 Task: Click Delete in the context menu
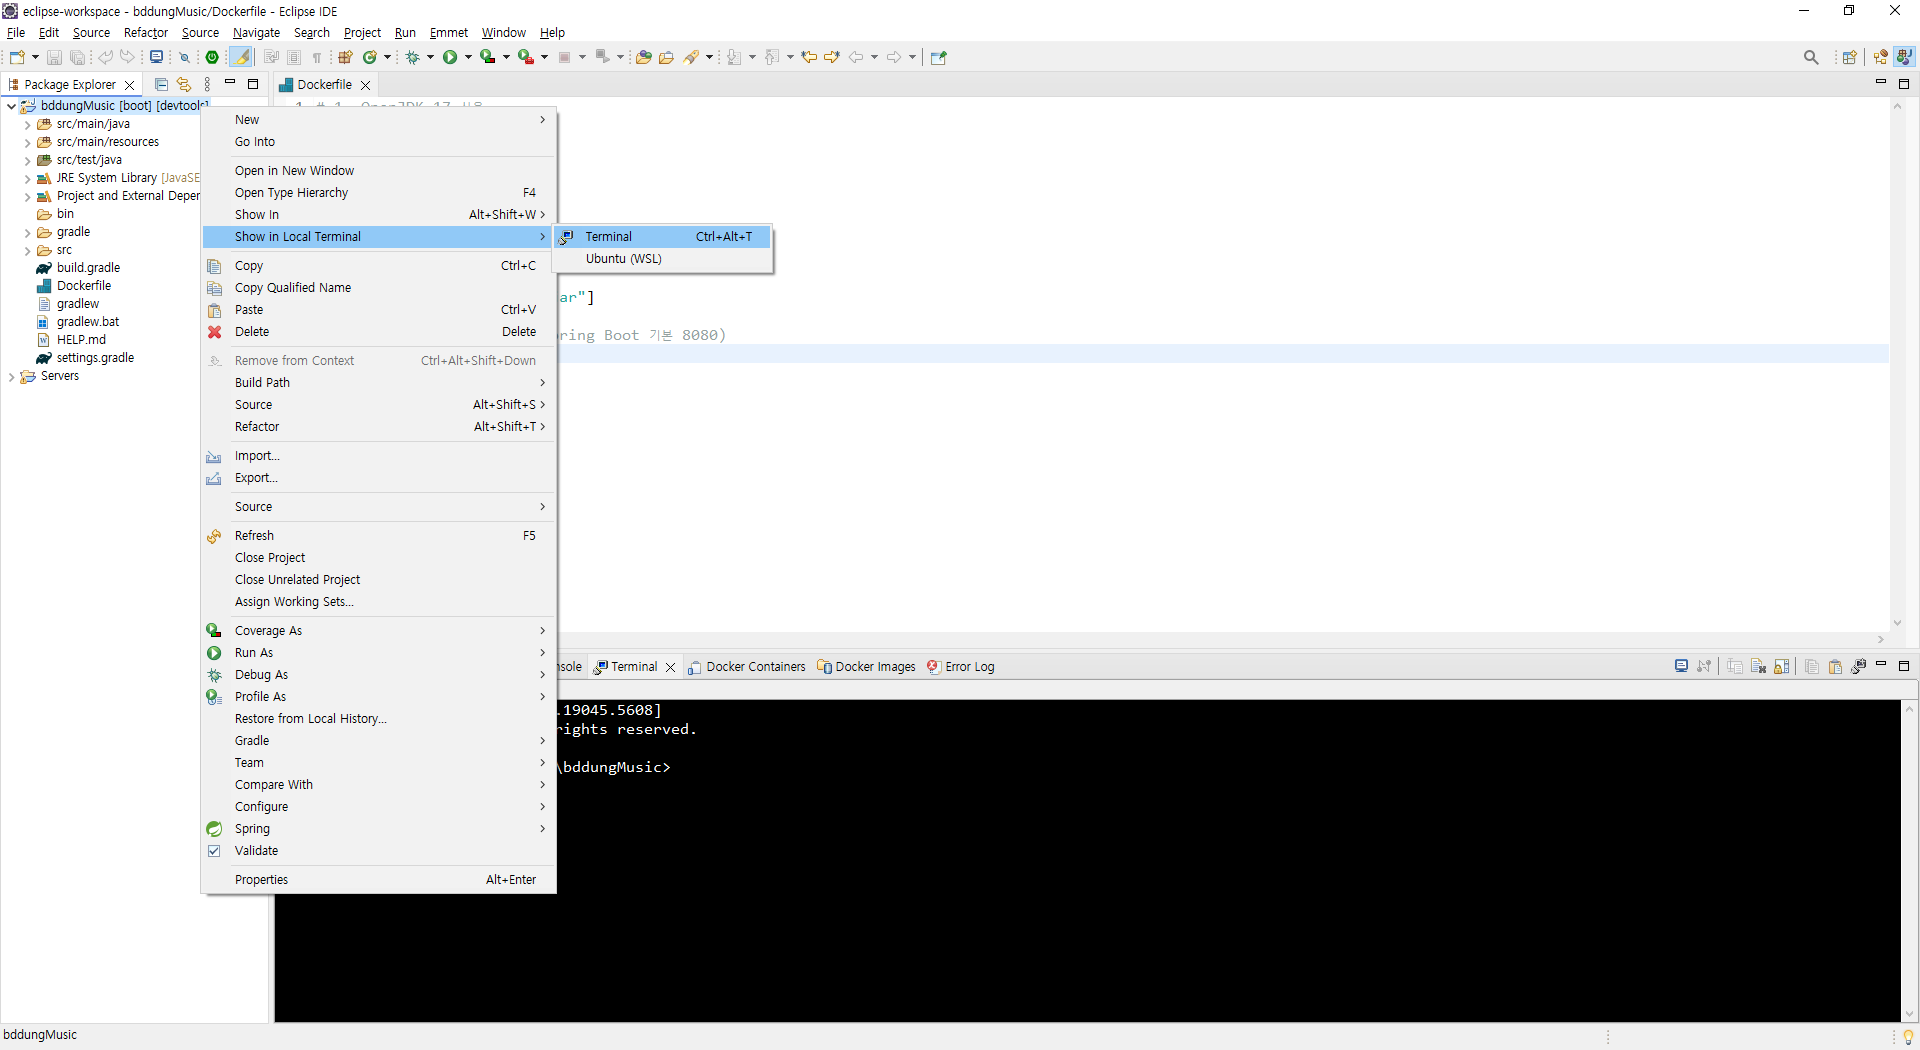pos(379,332)
